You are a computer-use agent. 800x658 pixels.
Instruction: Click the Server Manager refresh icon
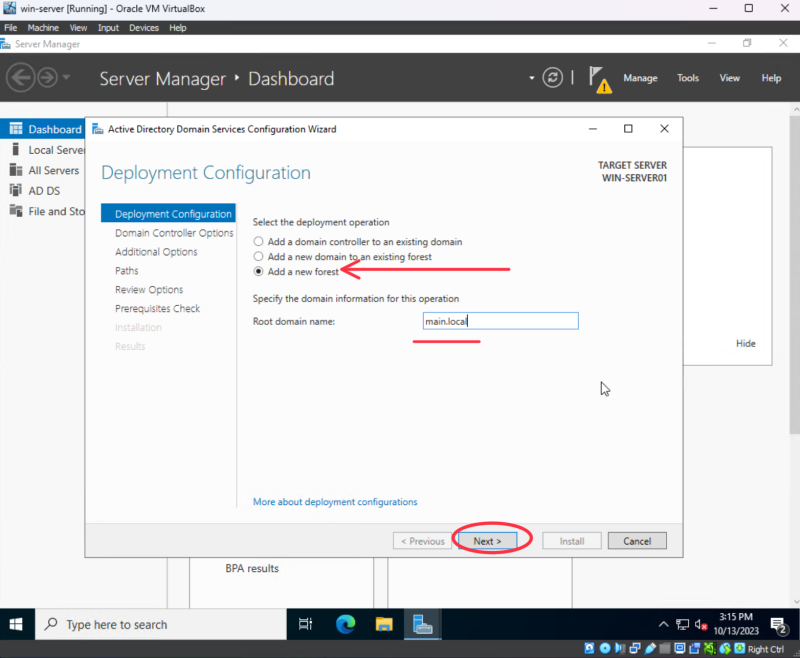553,78
